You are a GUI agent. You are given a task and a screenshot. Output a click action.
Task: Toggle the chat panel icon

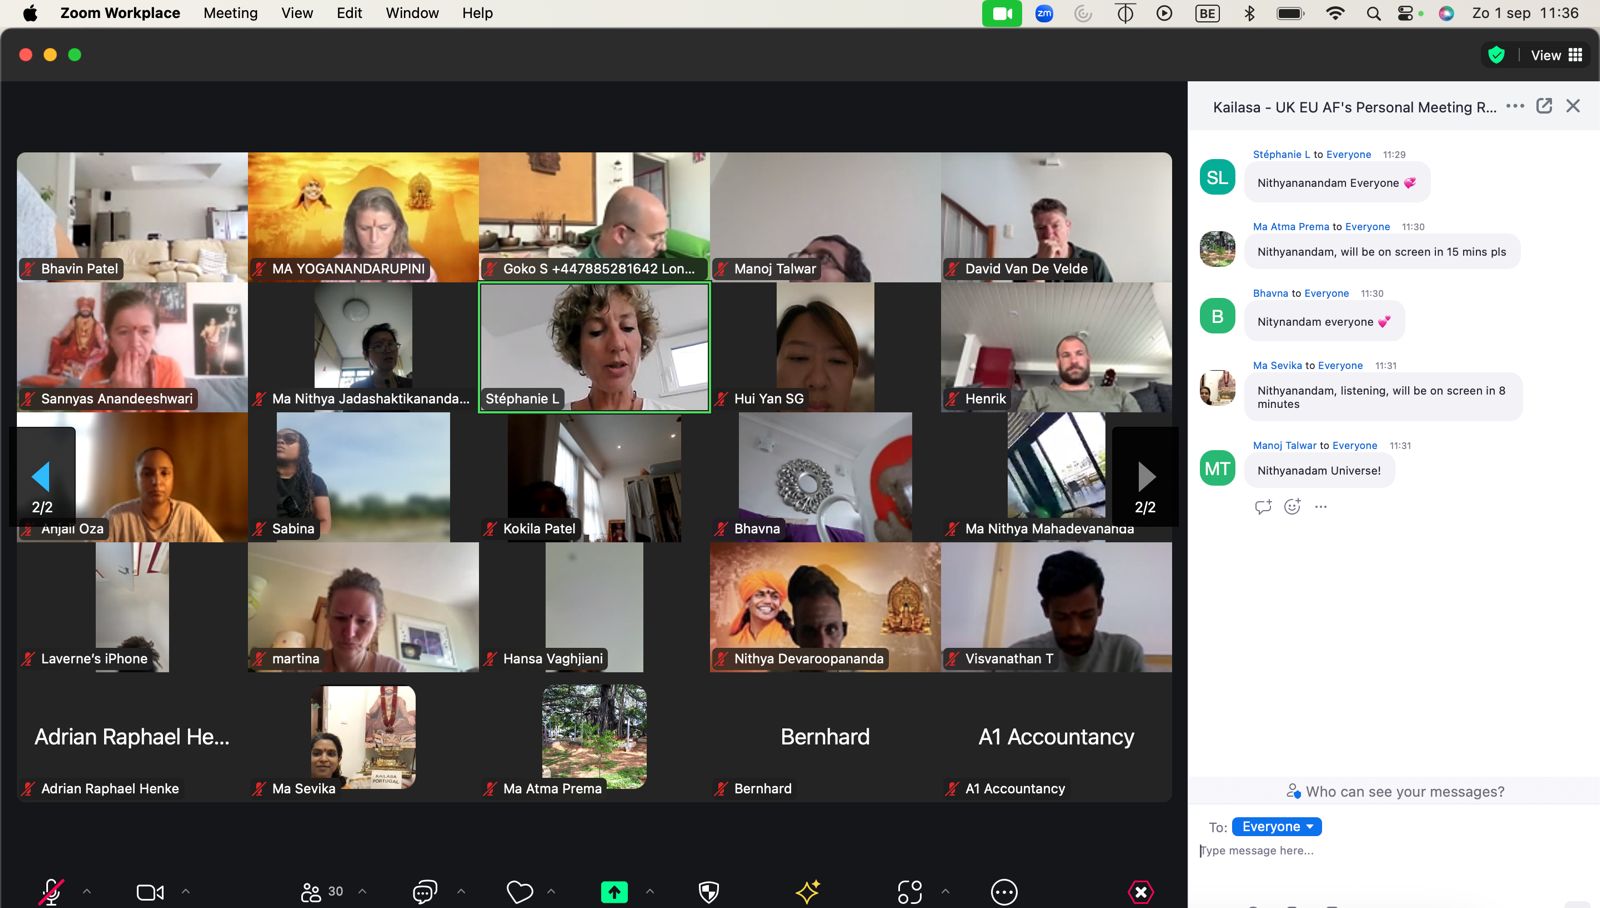click(425, 891)
